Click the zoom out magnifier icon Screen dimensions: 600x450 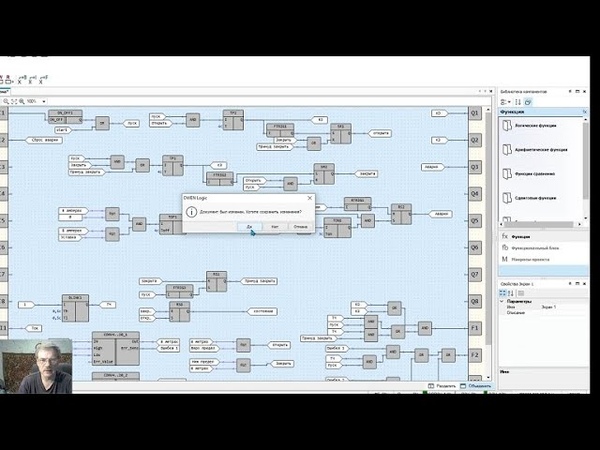pos(6,101)
